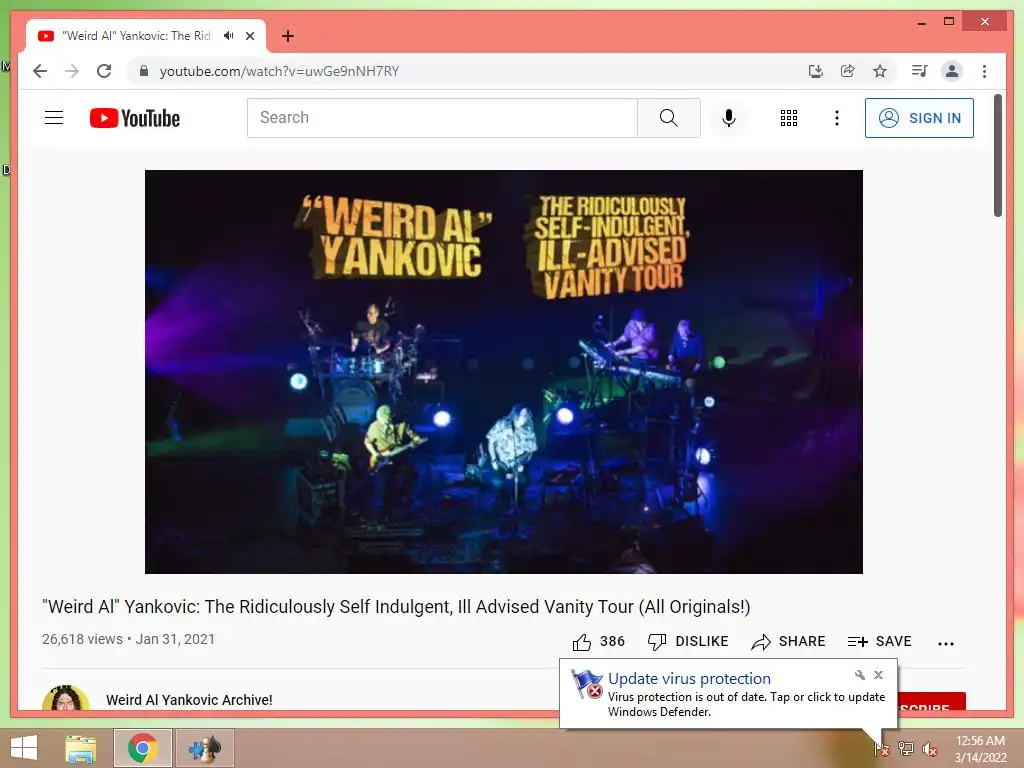Mute the tab using the speaker icon
The width and height of the screenshot is (1024, 768).
pyautogui.click(x=228, y=36)
